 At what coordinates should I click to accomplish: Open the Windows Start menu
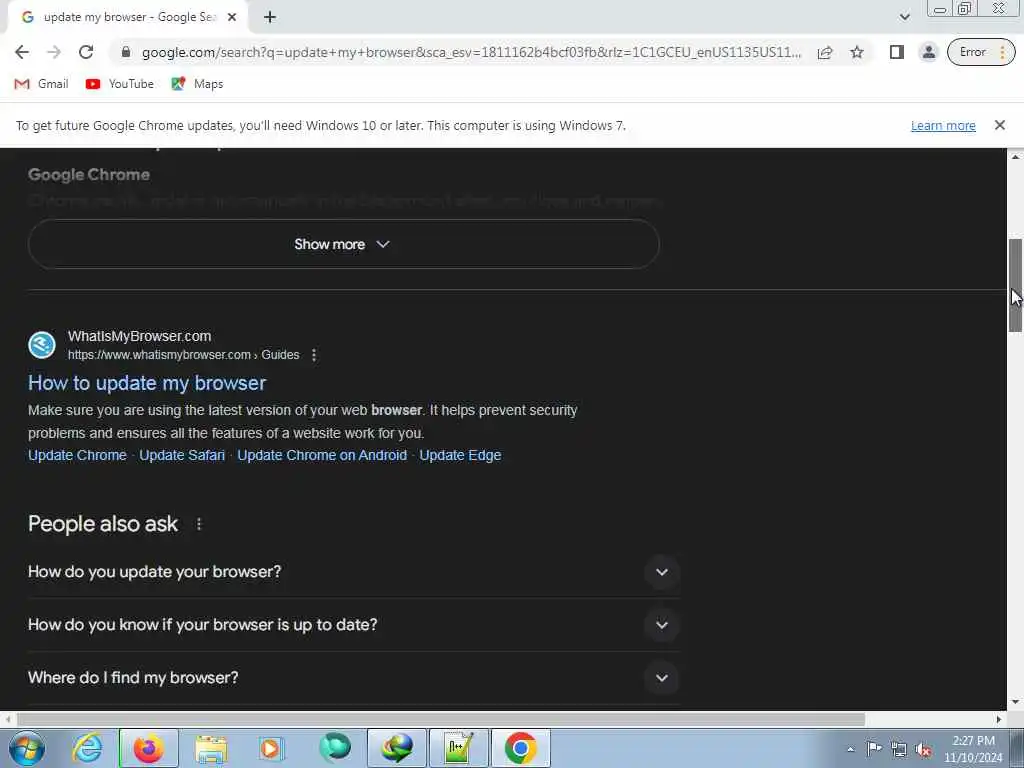point(27,748)
